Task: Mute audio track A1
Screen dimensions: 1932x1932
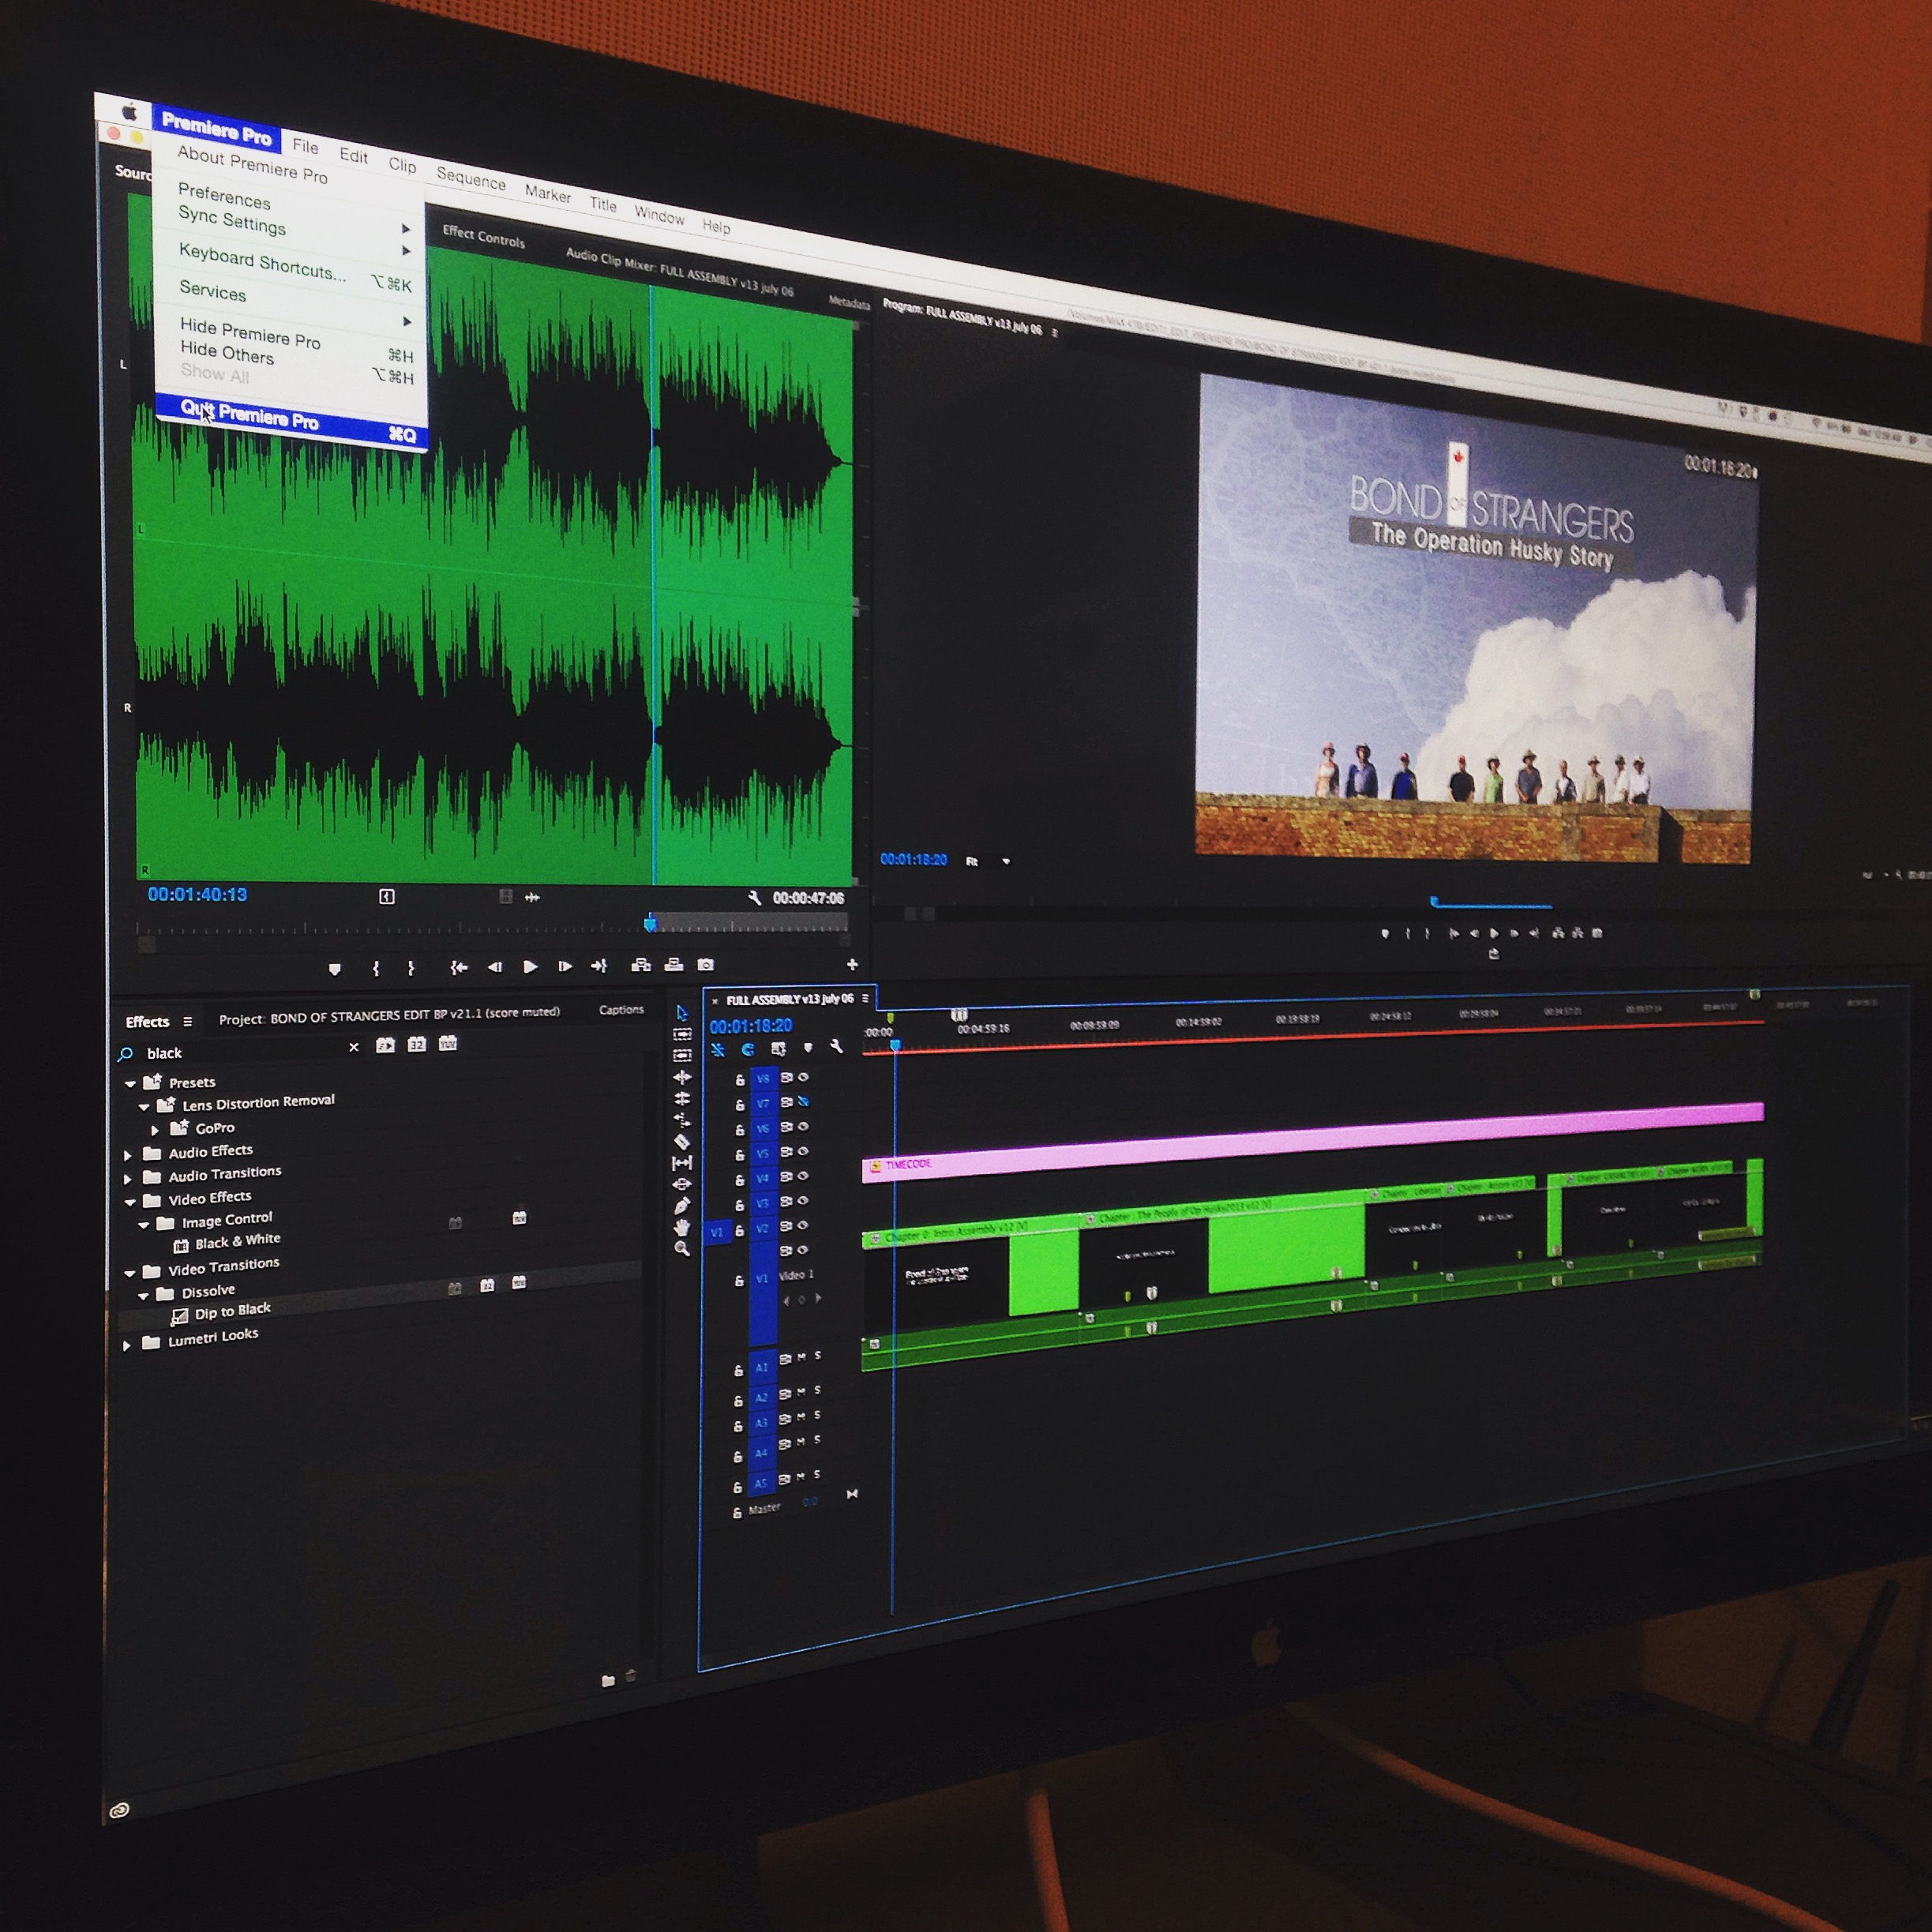Action: (x=801, y=1358)
